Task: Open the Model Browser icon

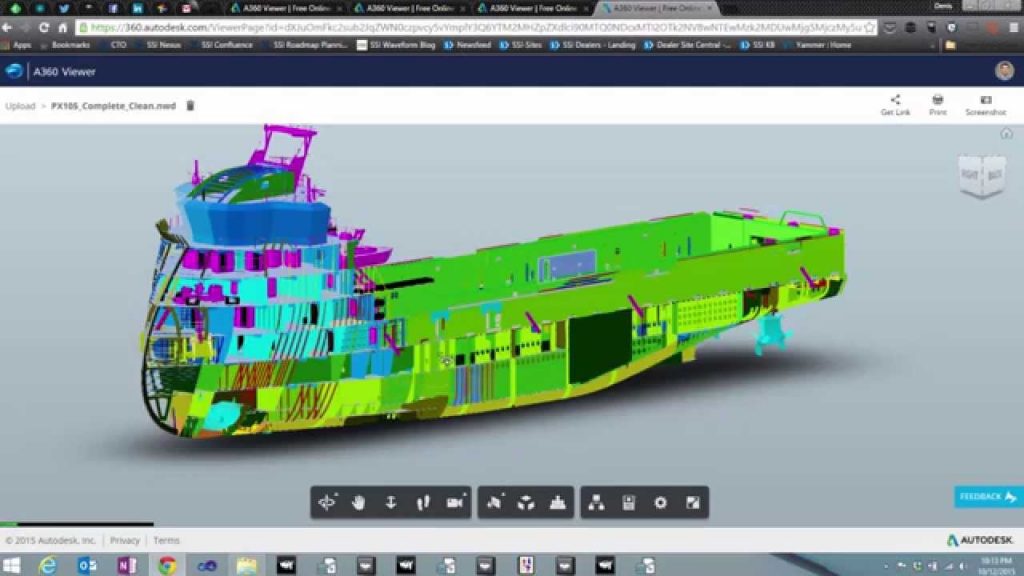Action: (x=596, y=503)
